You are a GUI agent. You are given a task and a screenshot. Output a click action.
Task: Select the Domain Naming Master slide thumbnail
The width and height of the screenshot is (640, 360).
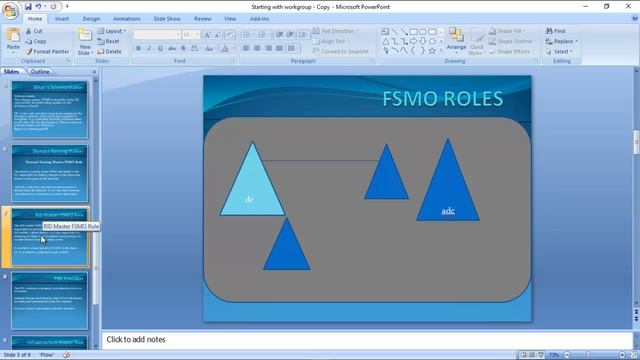pos(49,173)
